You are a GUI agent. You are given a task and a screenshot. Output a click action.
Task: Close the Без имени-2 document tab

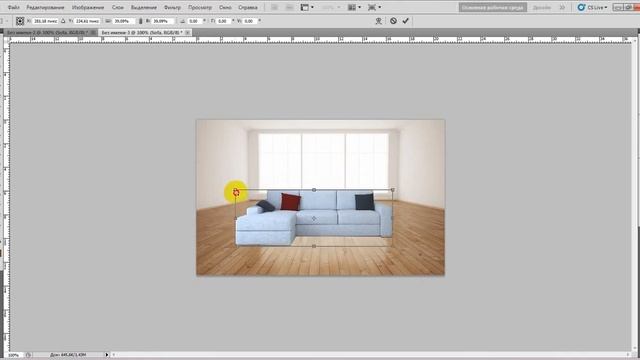coord(93,32)
